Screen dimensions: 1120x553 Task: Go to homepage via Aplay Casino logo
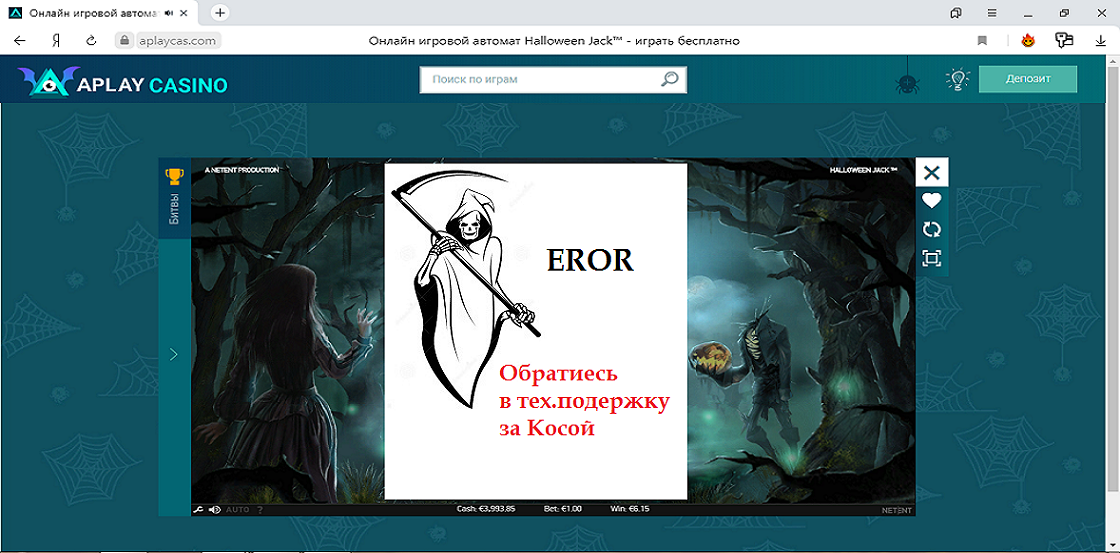[x=123, y=84]
